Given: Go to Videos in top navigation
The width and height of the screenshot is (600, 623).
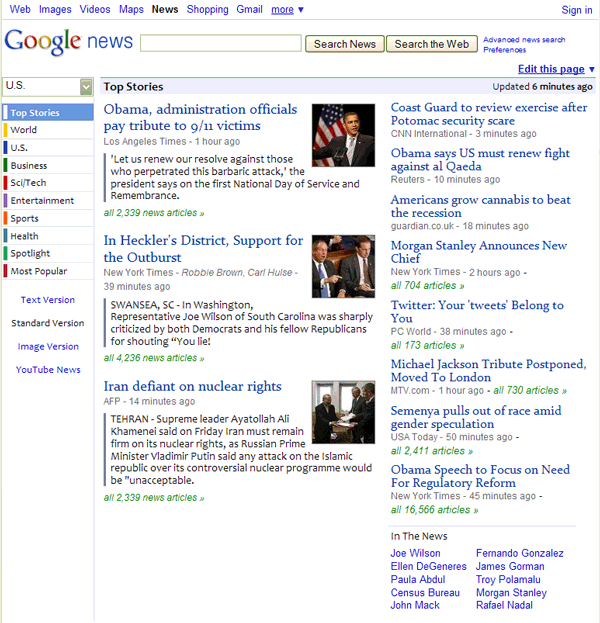Looking at the screenshot, I should [95, 9].
